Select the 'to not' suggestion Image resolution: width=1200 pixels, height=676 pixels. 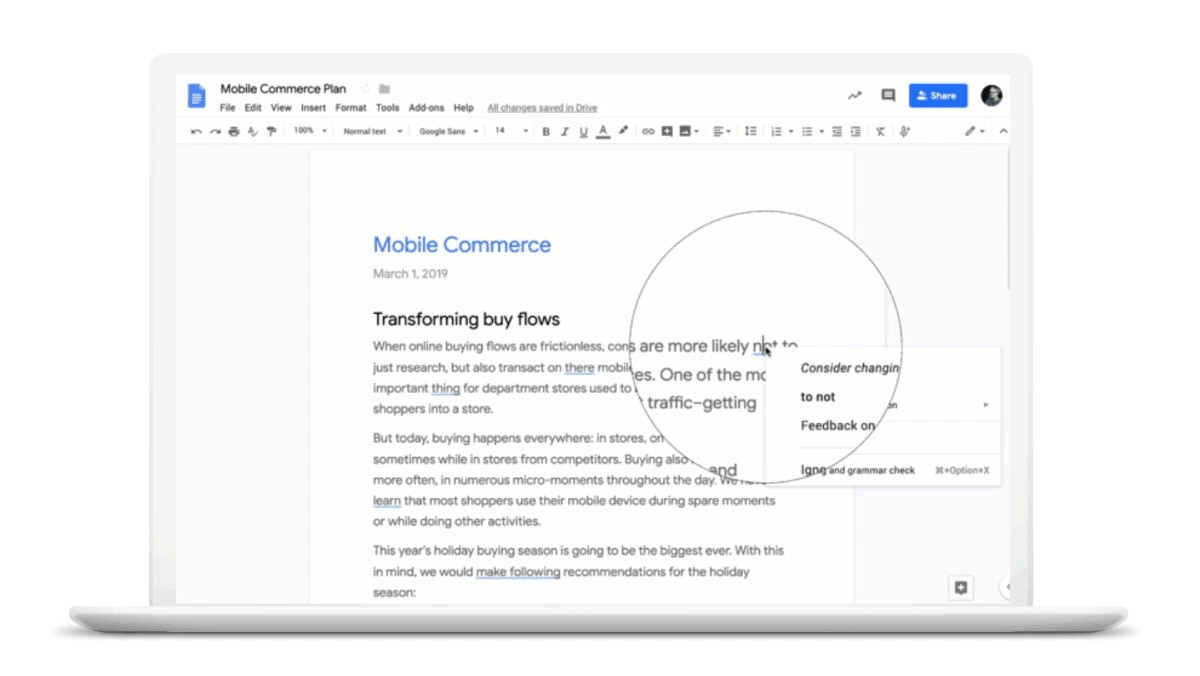pyautogui.click(x=818, y=397)
